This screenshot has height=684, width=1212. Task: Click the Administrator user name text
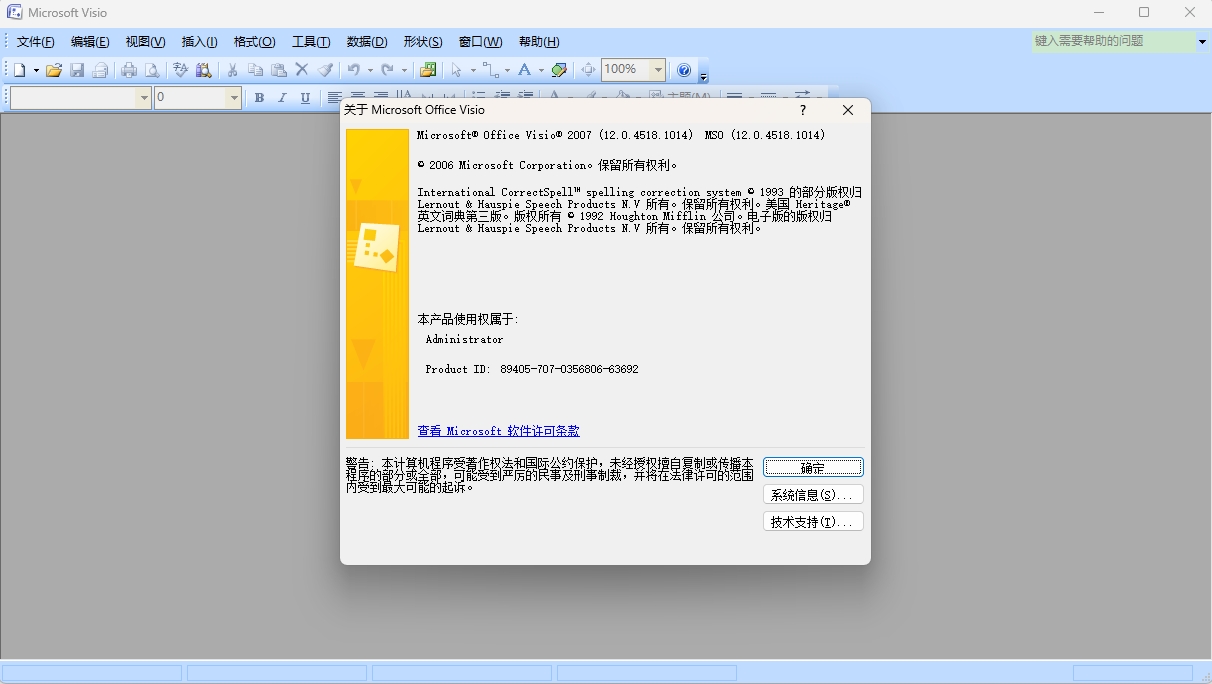pyautogui.click(x=464, y=339)
